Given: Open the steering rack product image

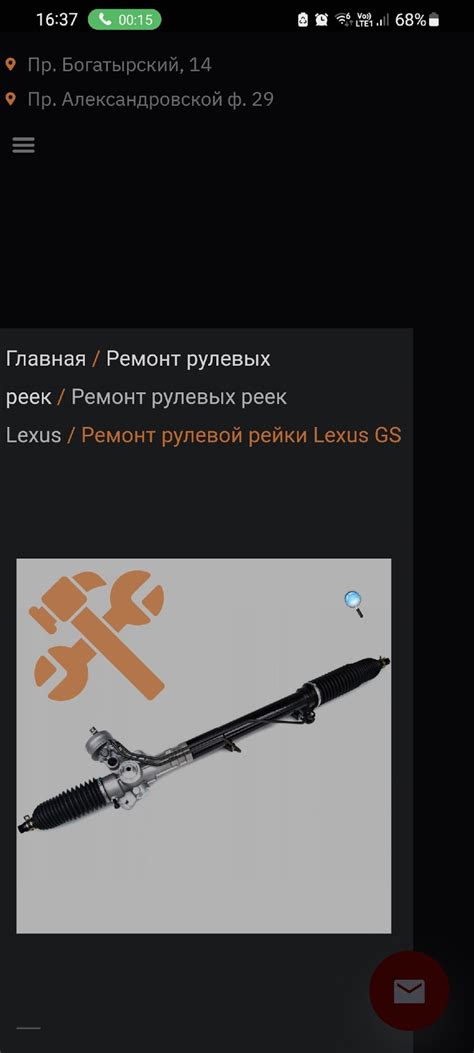Looking at the screenshot, I should tap(203, 746).
